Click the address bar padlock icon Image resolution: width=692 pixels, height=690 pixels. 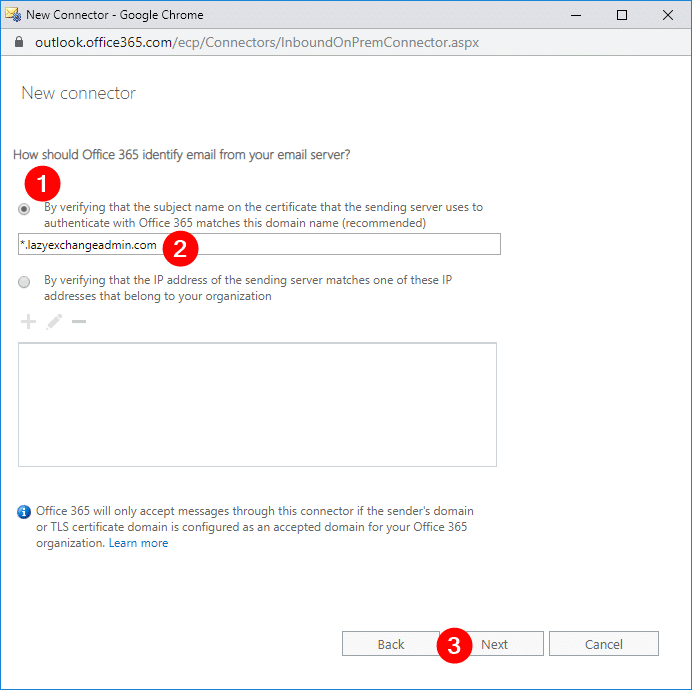coord(19,42)
